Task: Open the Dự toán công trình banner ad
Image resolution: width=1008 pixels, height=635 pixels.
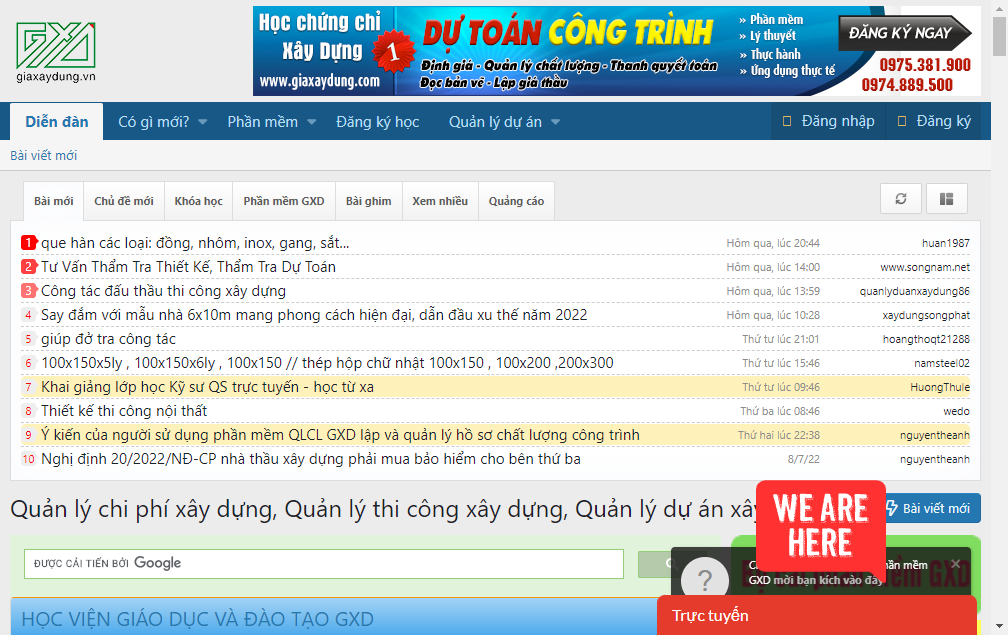Action: (616, 51)
